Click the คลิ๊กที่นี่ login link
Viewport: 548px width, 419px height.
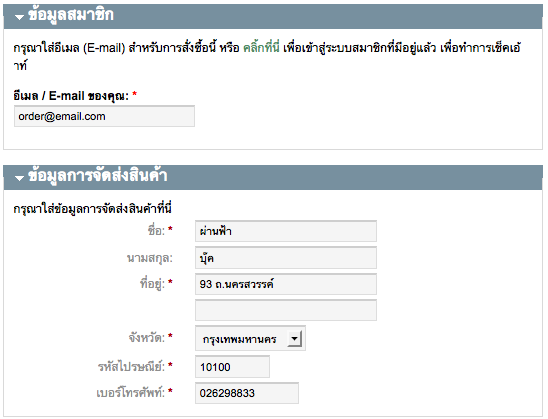pyautogui.click(x=261, y=48)
